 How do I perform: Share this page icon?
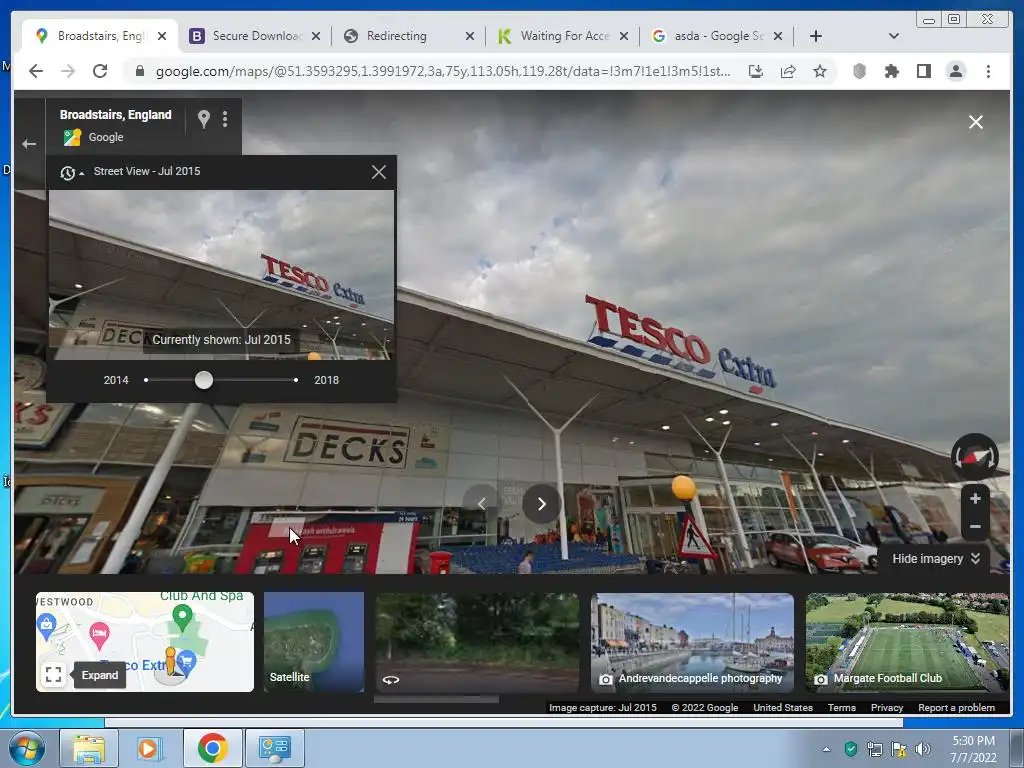pyautogui.click(x=788, y=71)
